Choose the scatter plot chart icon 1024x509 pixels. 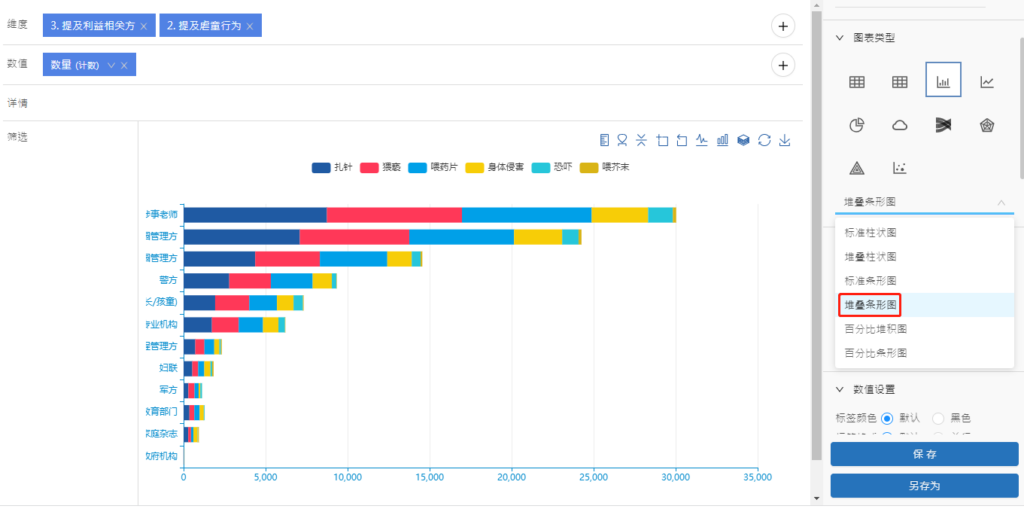pos(900,168)
